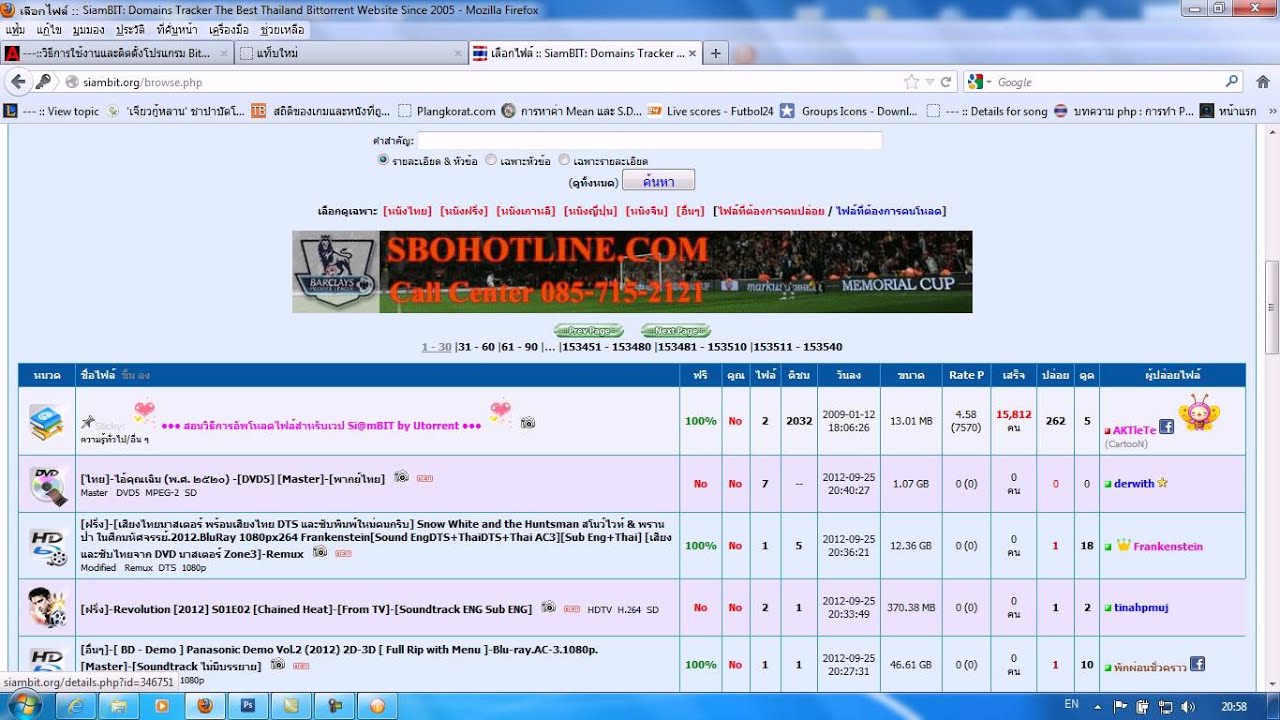Click the Next Page button
The width and height of the screenshot is (1280, 720).
pyautogui.click(x=676, y=331)
